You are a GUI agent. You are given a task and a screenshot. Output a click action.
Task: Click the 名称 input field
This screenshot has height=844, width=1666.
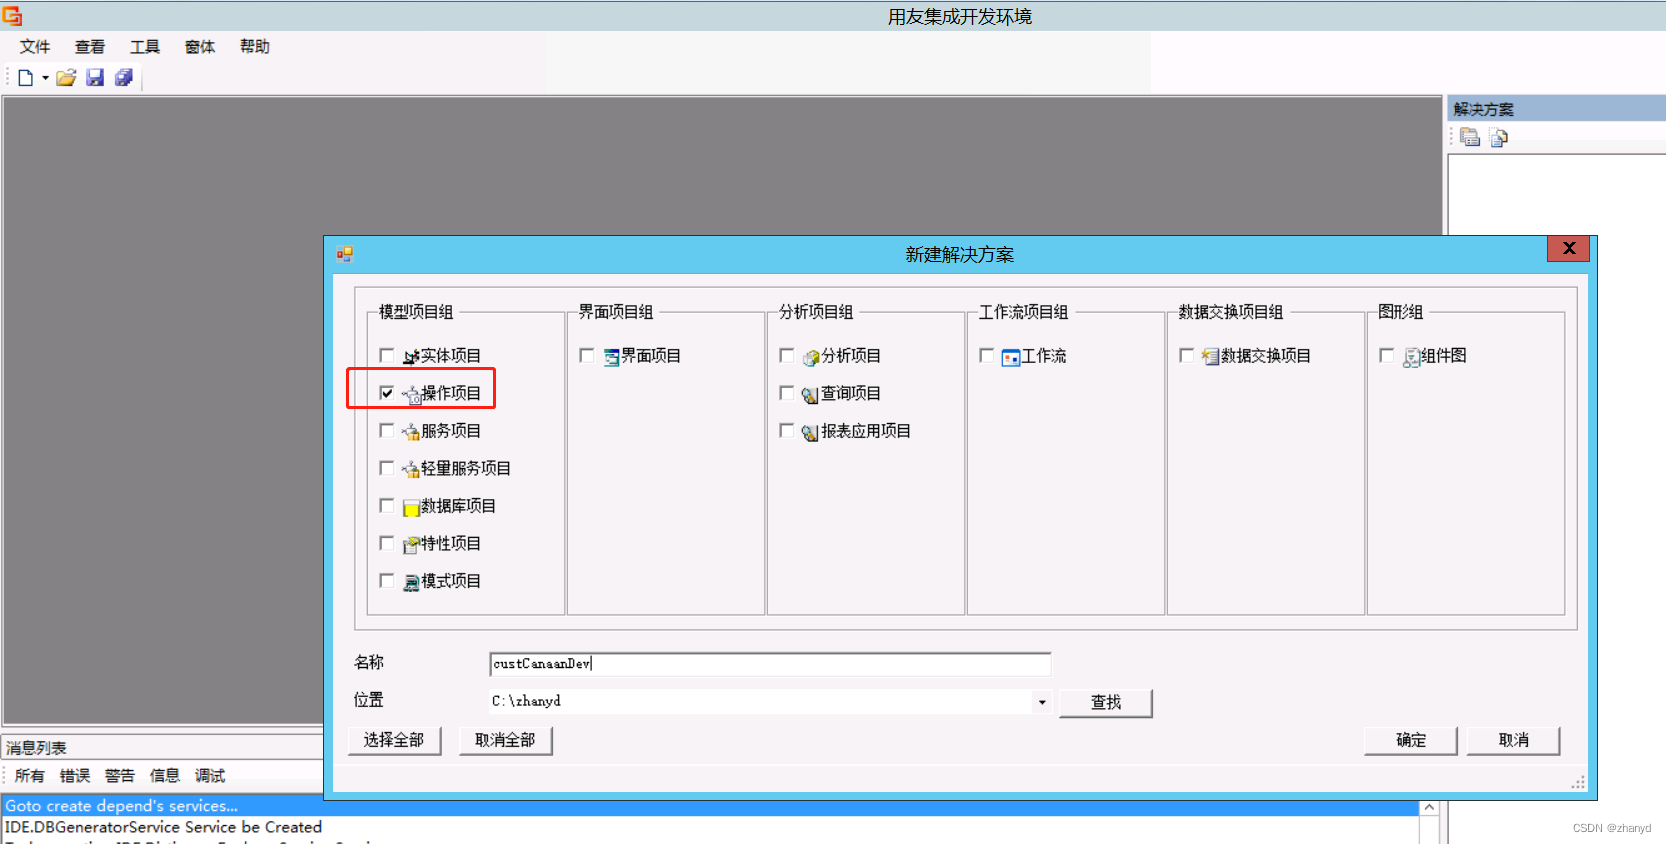[x=770, y=664]
